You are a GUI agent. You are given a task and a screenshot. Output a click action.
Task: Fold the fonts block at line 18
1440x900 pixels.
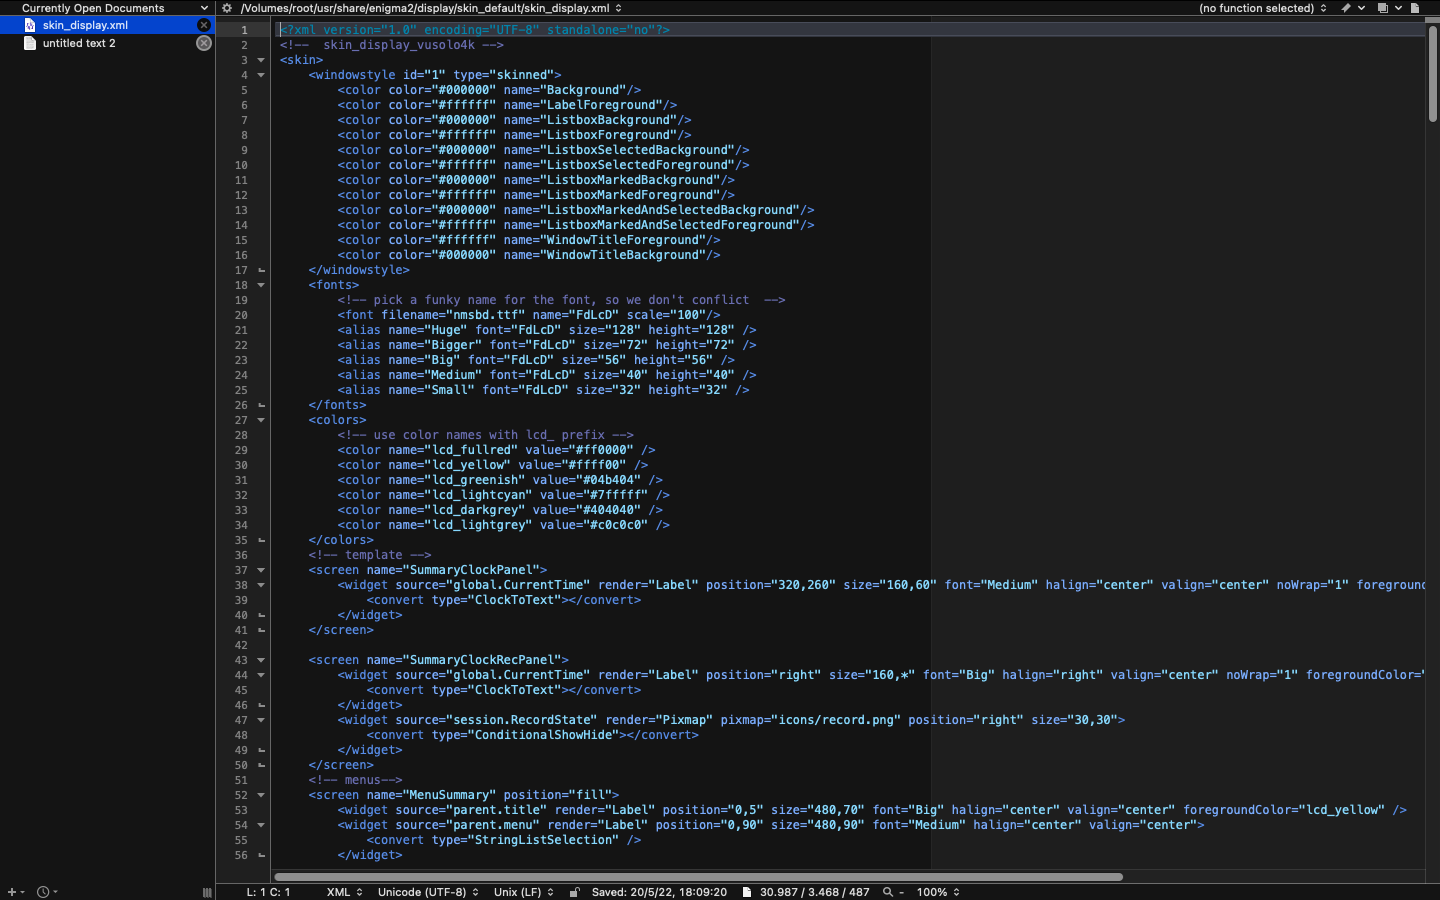point(261,285)
